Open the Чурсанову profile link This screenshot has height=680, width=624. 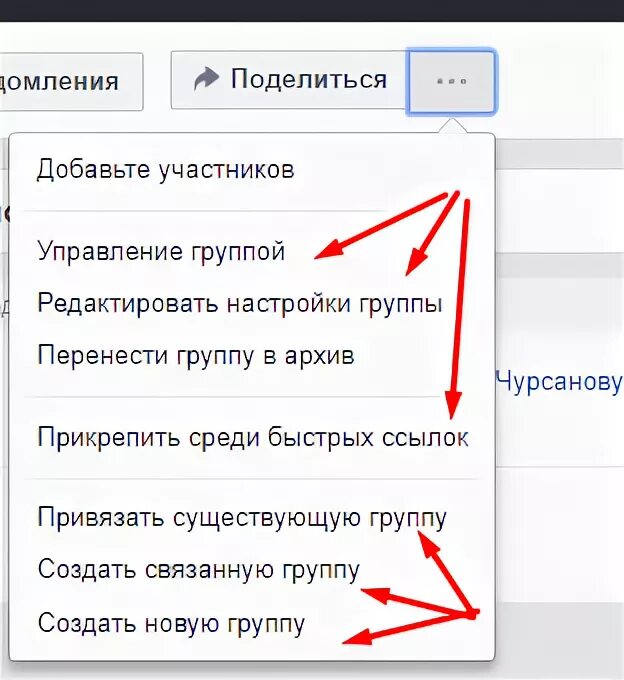pos(559,382)
